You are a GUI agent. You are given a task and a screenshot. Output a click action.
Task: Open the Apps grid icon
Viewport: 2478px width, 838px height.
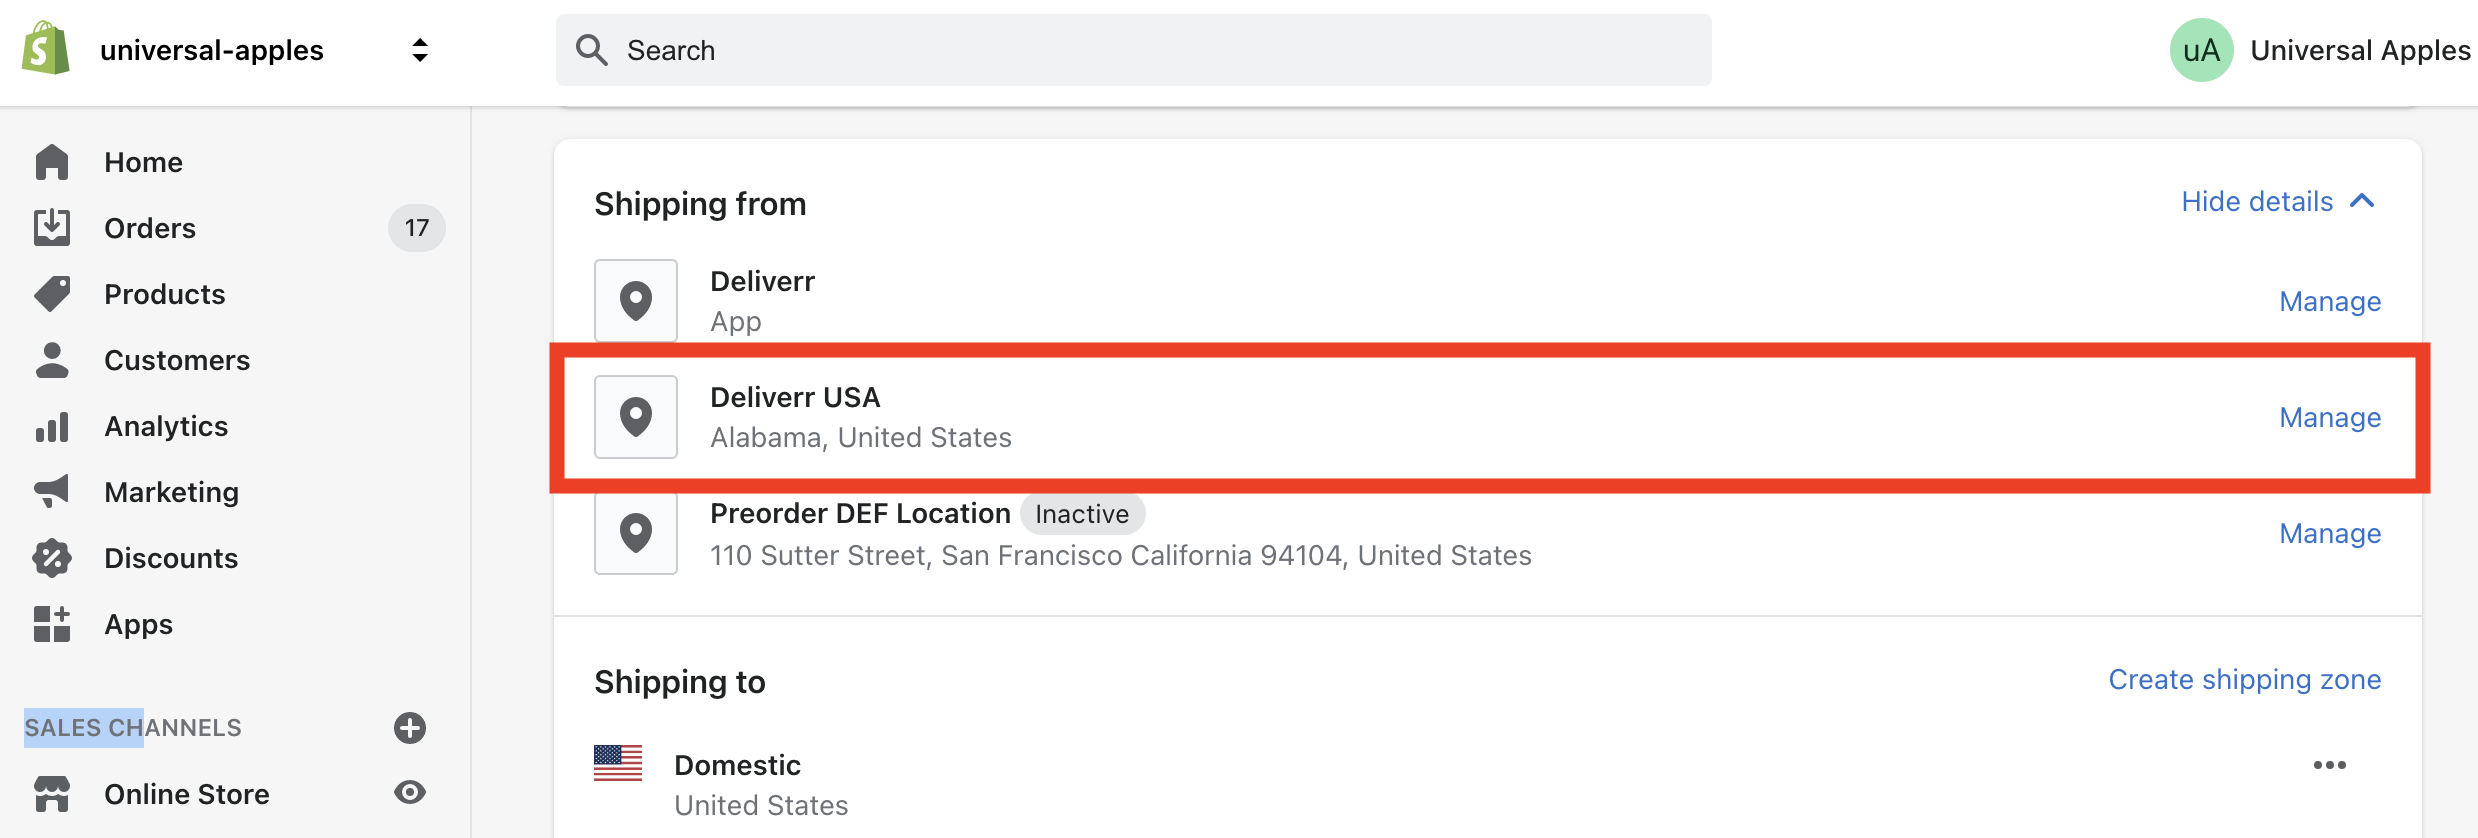(52, 624)
